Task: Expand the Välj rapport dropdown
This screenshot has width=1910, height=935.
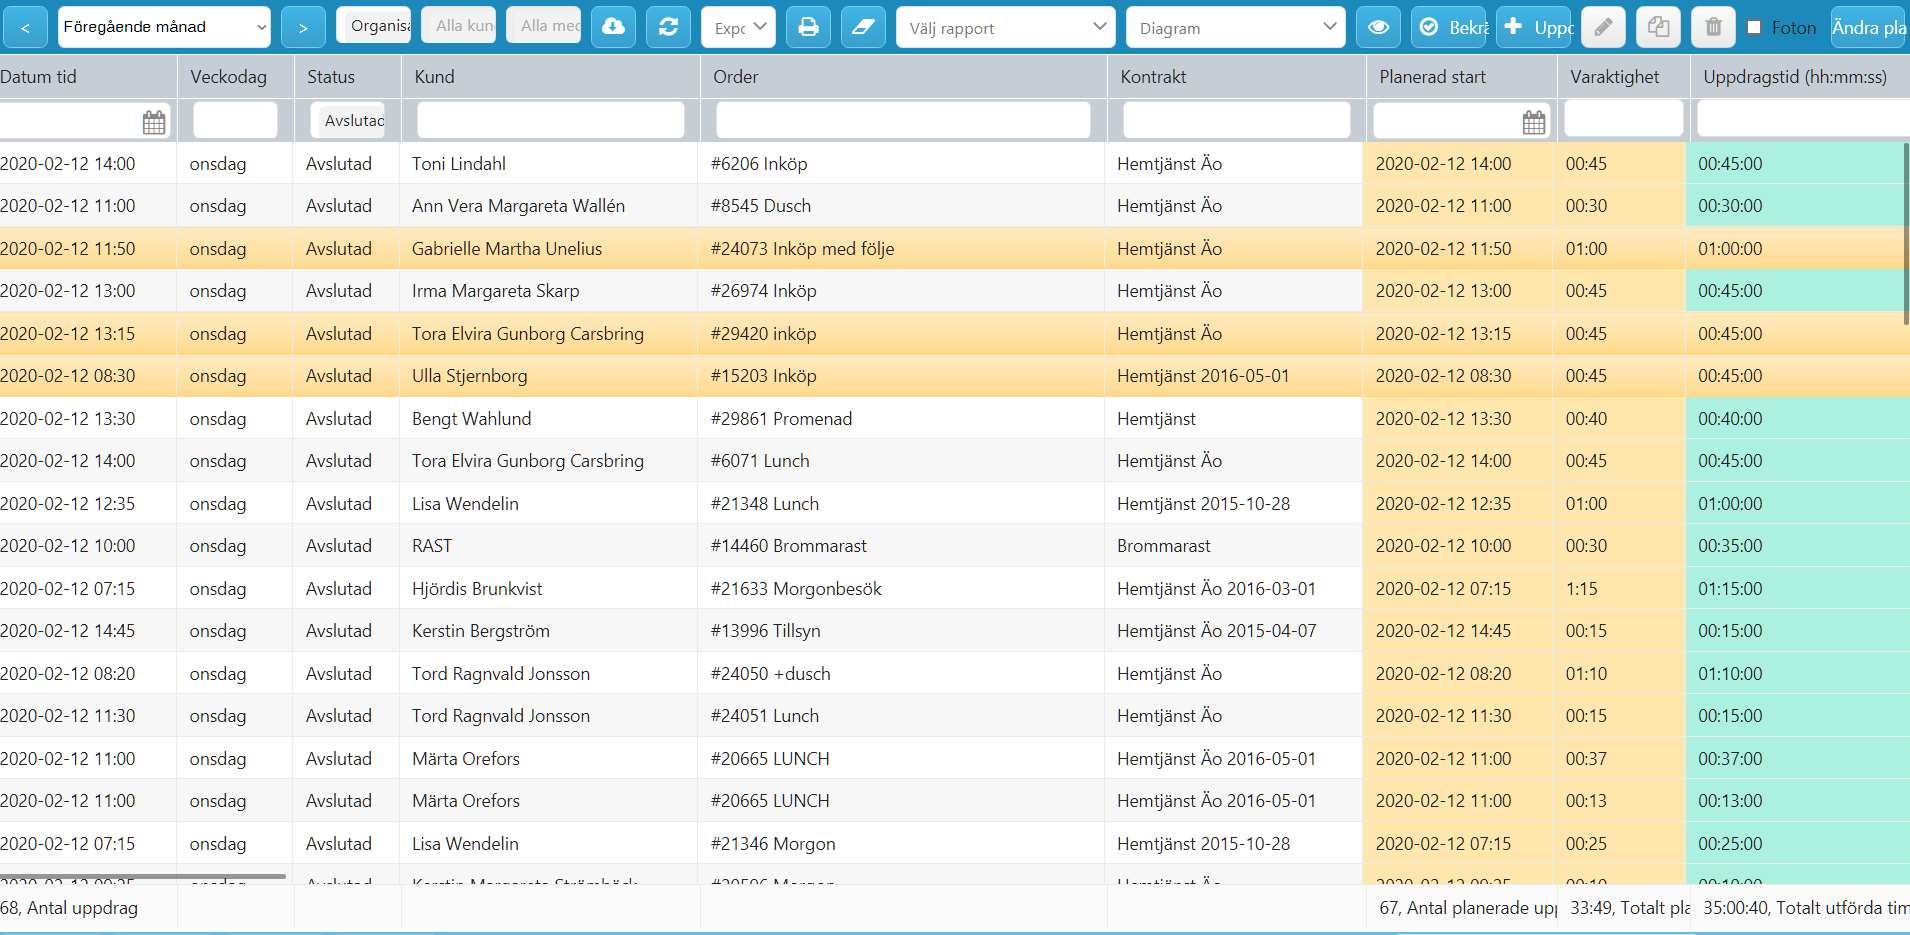Action: click(x=1006, y=27)
